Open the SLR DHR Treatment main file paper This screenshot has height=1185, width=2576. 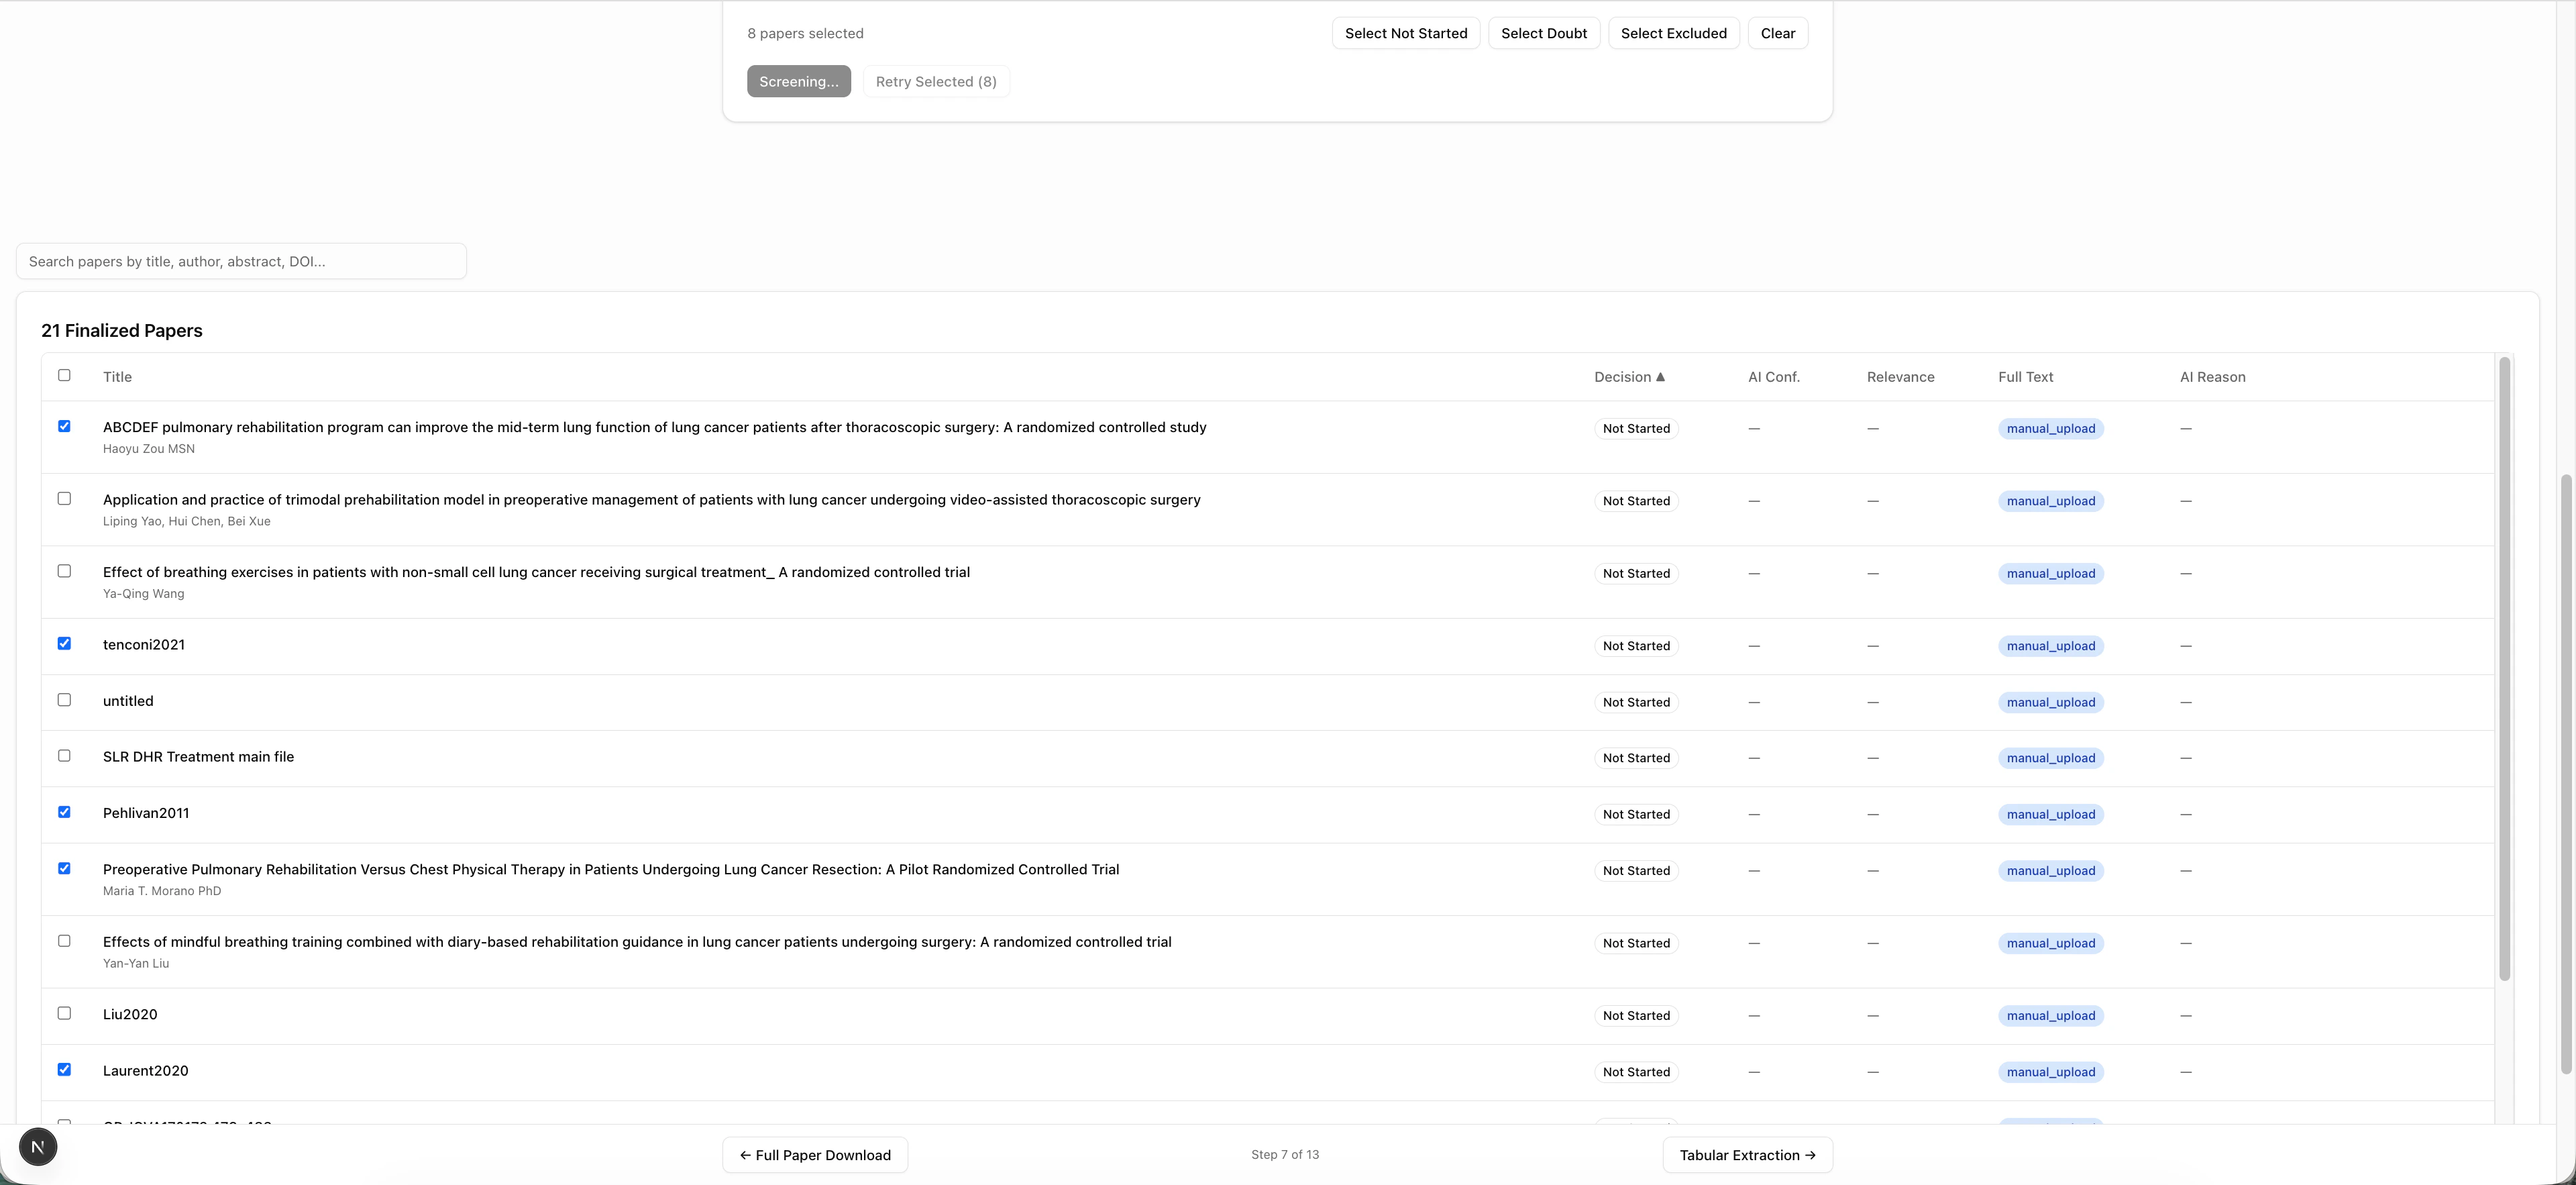click(198, 757)
